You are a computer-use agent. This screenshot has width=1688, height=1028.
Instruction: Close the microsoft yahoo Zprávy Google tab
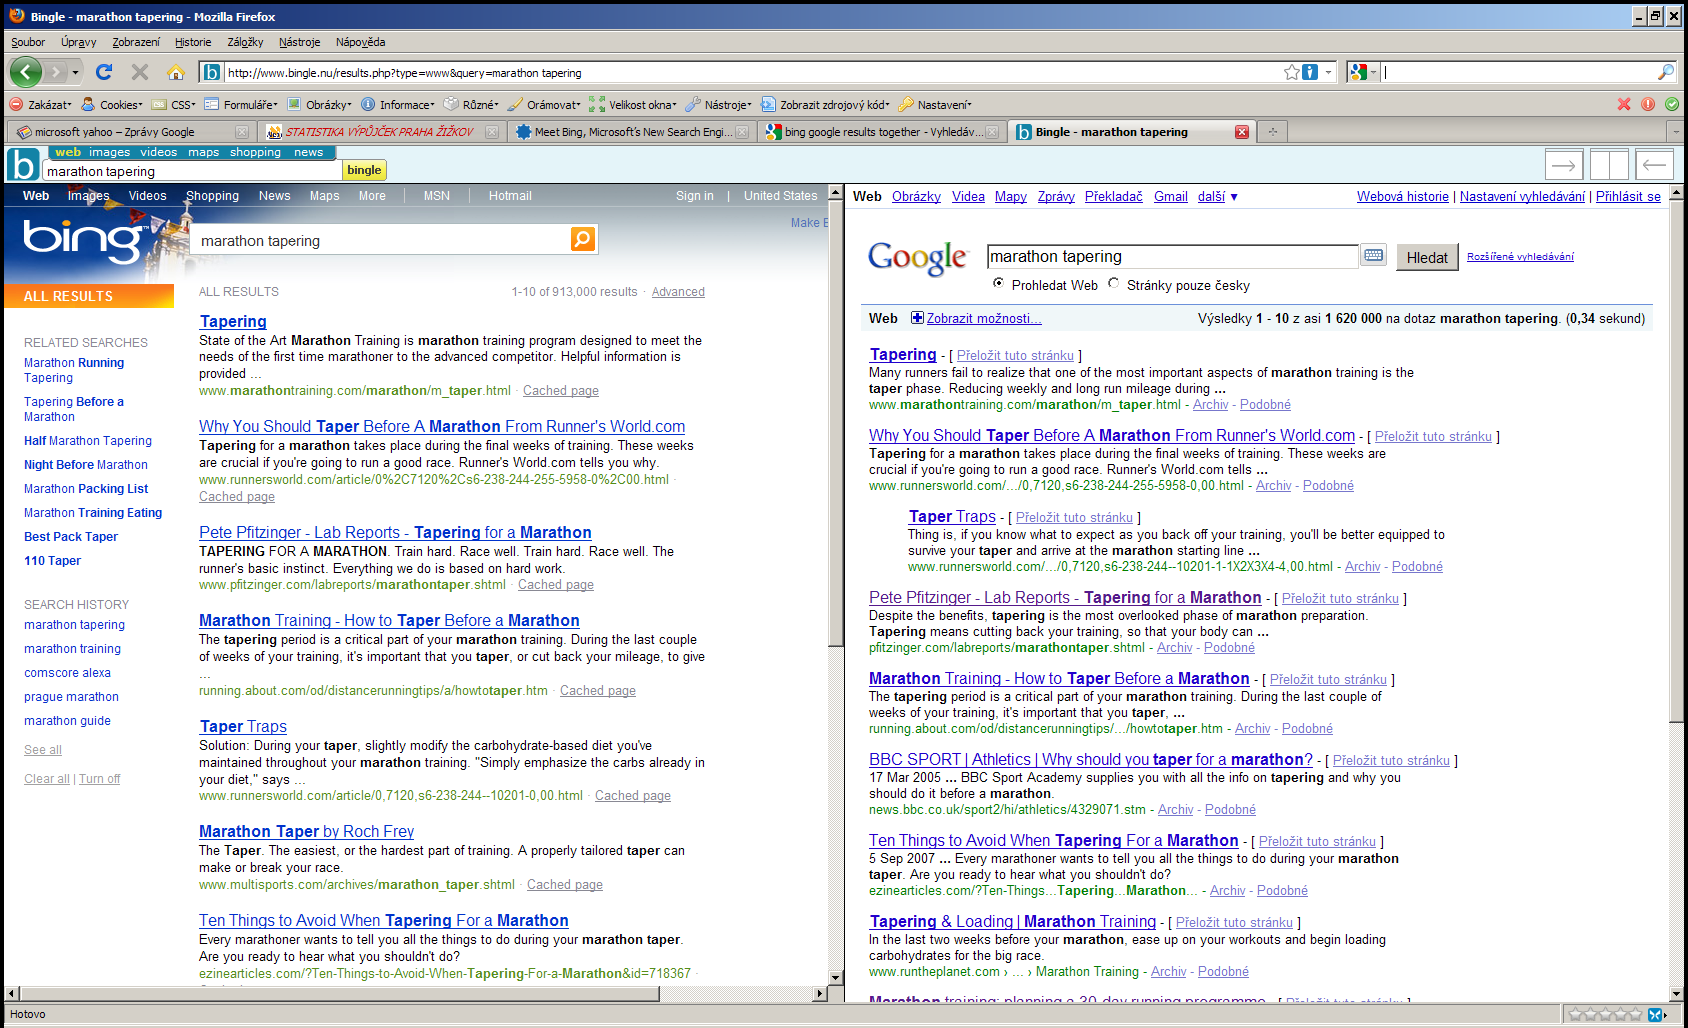pyautogui.click(x=242, y=132)
